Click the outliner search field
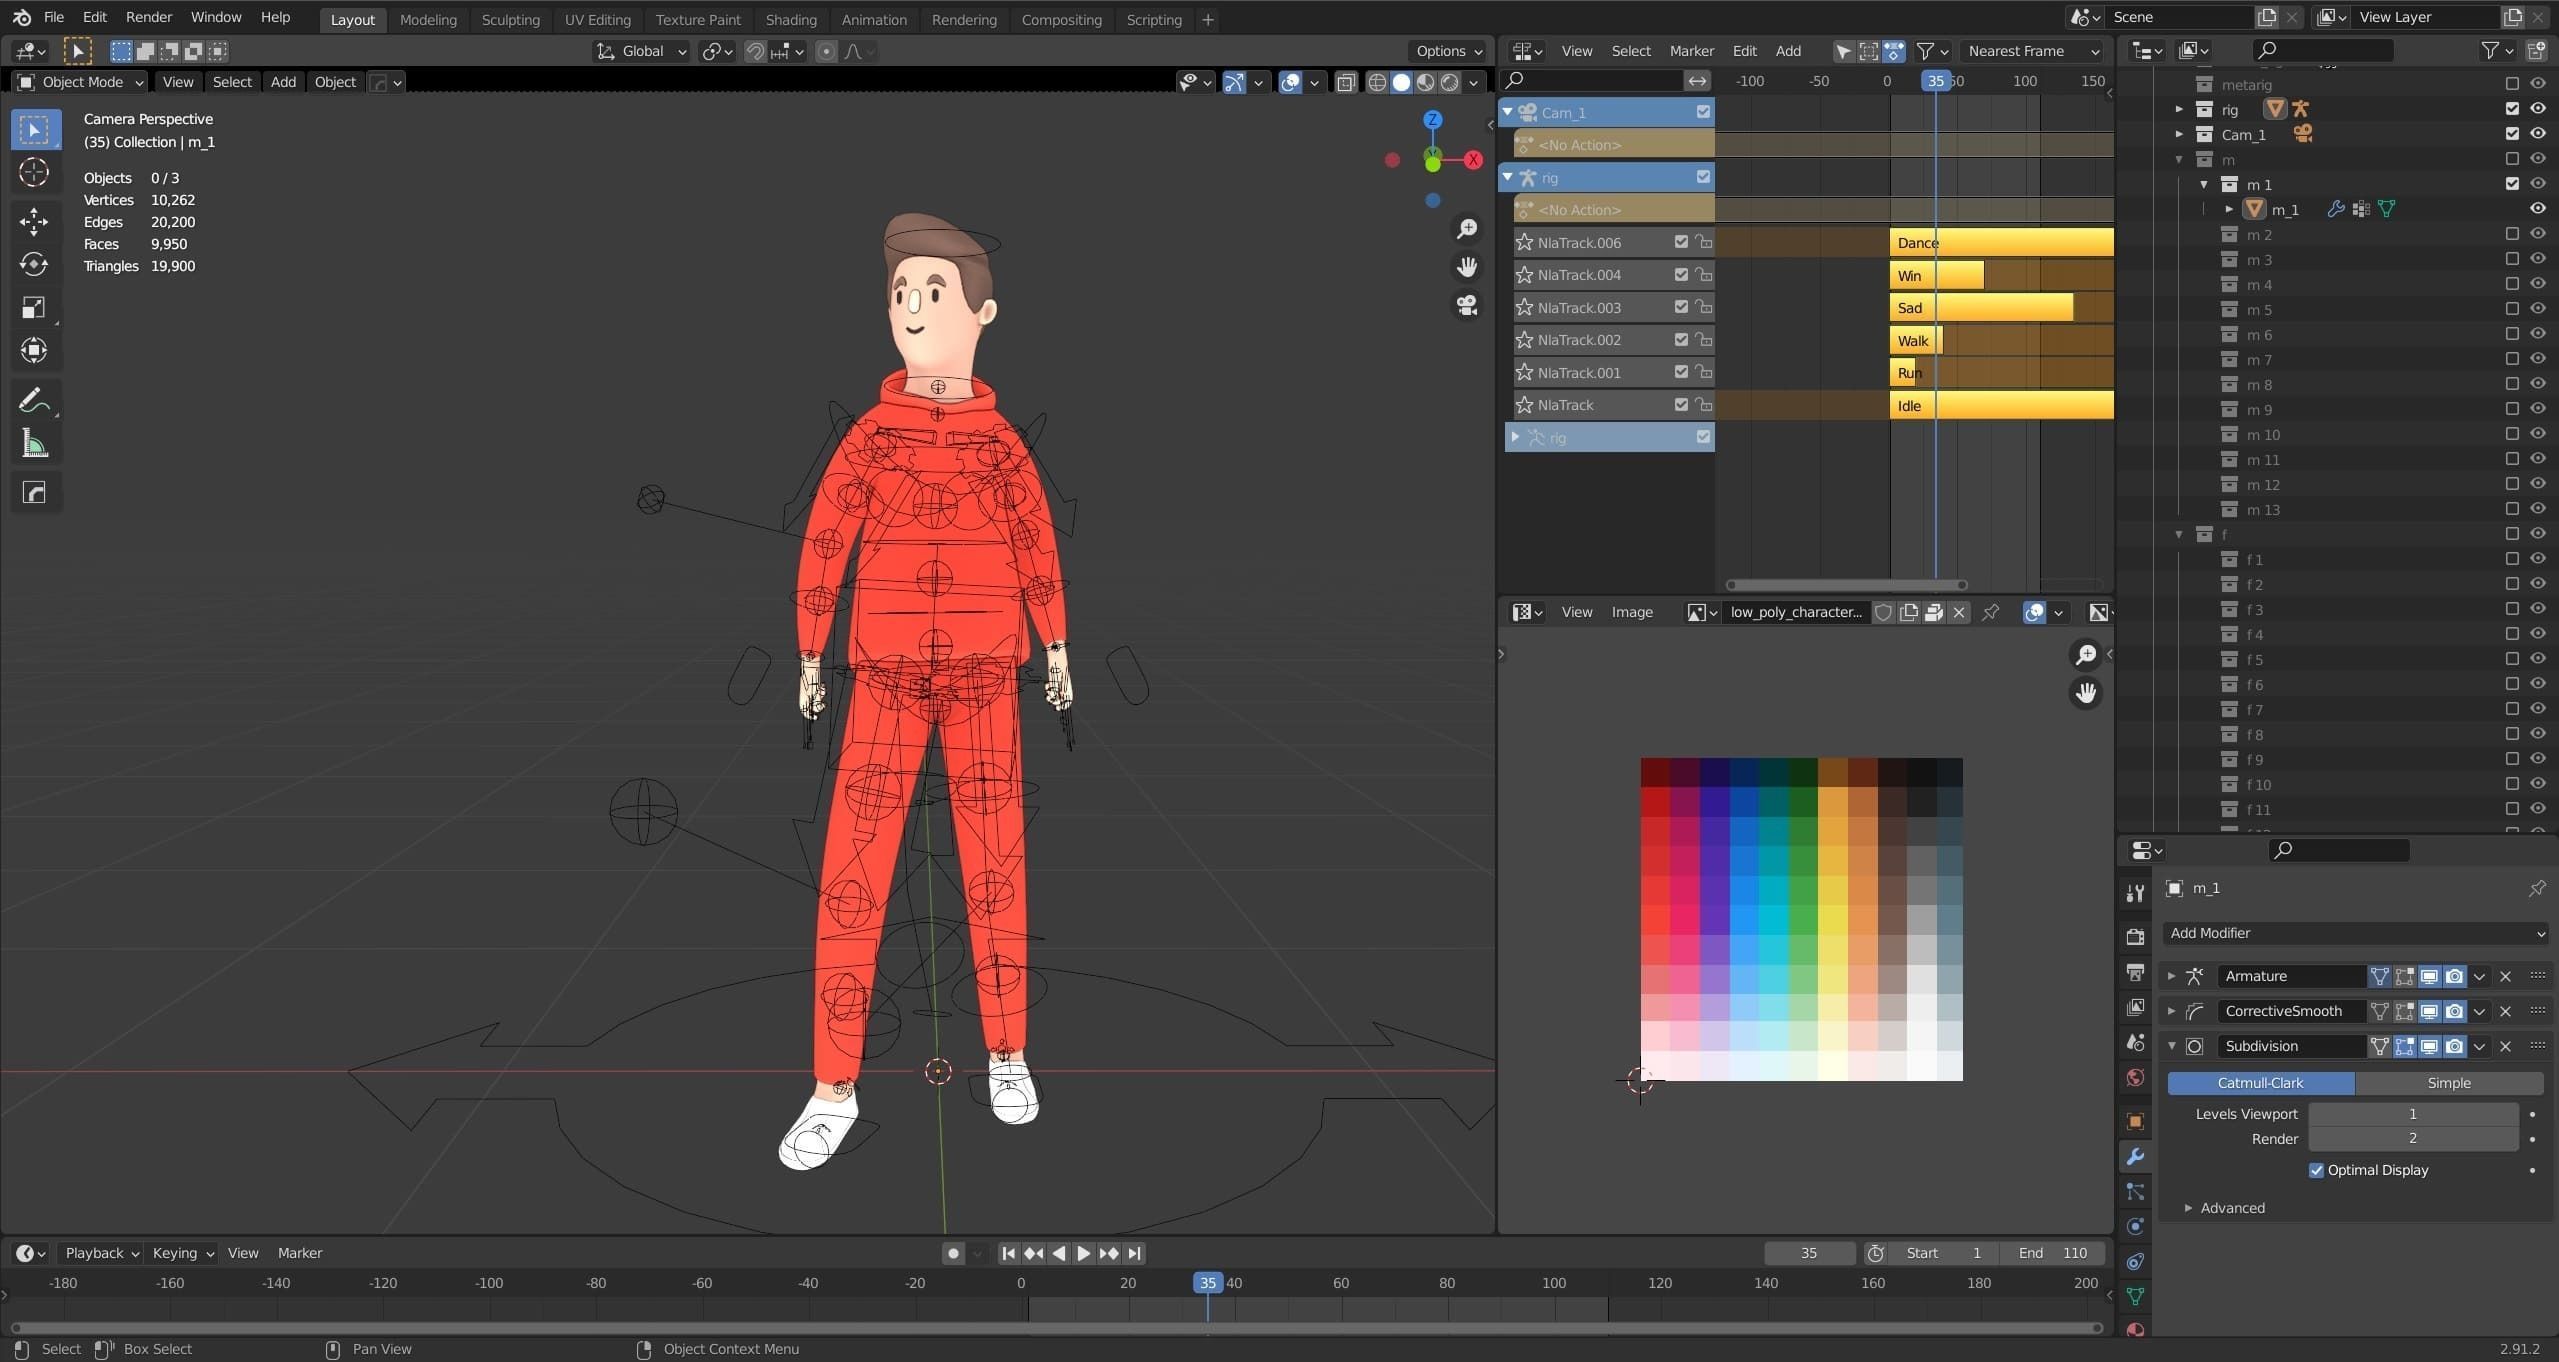The image size is (2559, 1362). [x=2323, y=50]
